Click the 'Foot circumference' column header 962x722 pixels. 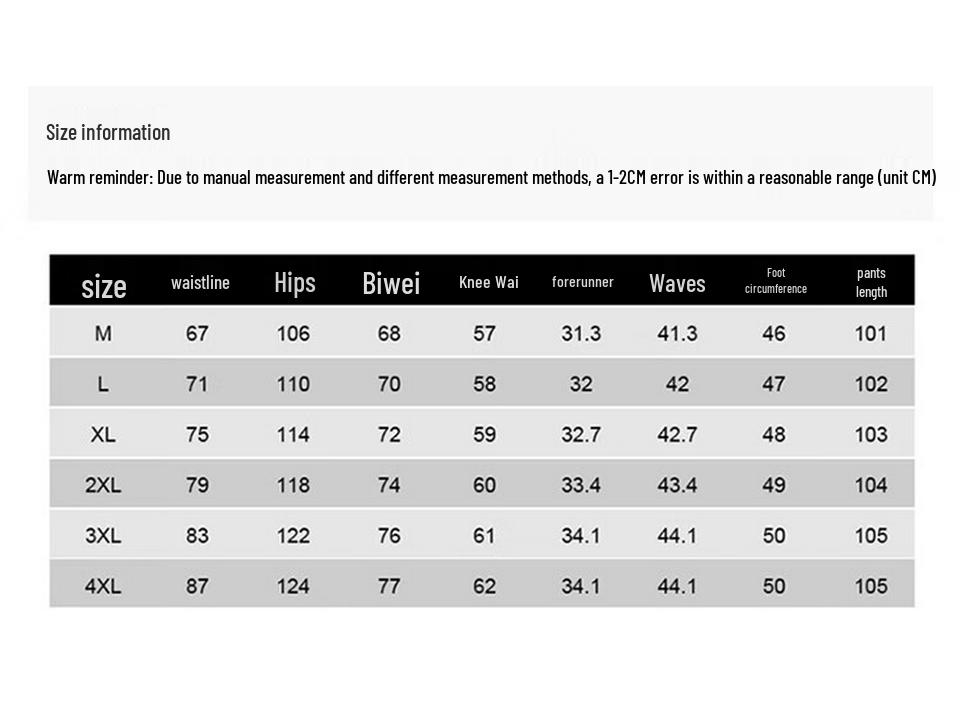[775, 281]
